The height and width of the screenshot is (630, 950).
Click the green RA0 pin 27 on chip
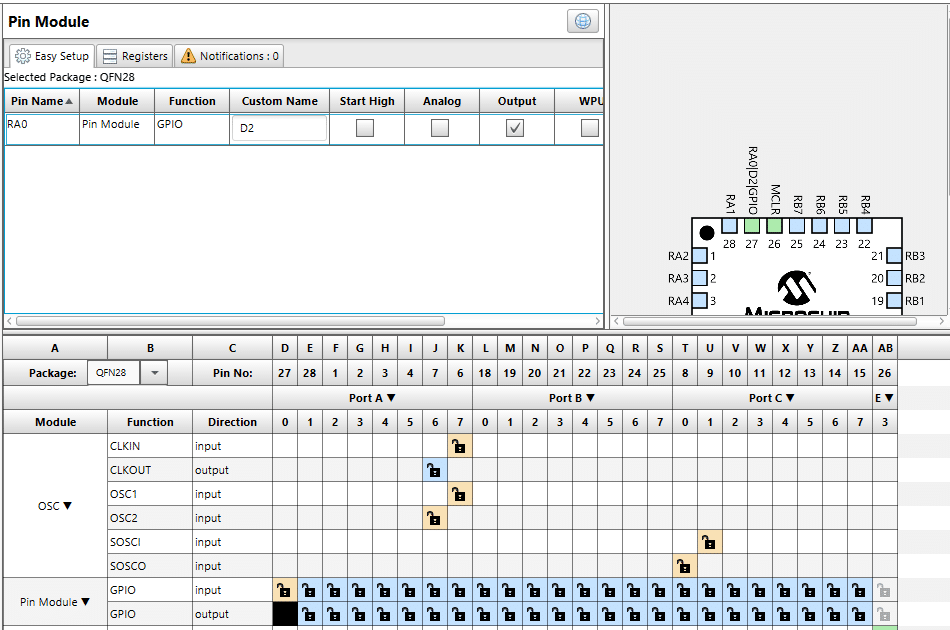point(752,226)
